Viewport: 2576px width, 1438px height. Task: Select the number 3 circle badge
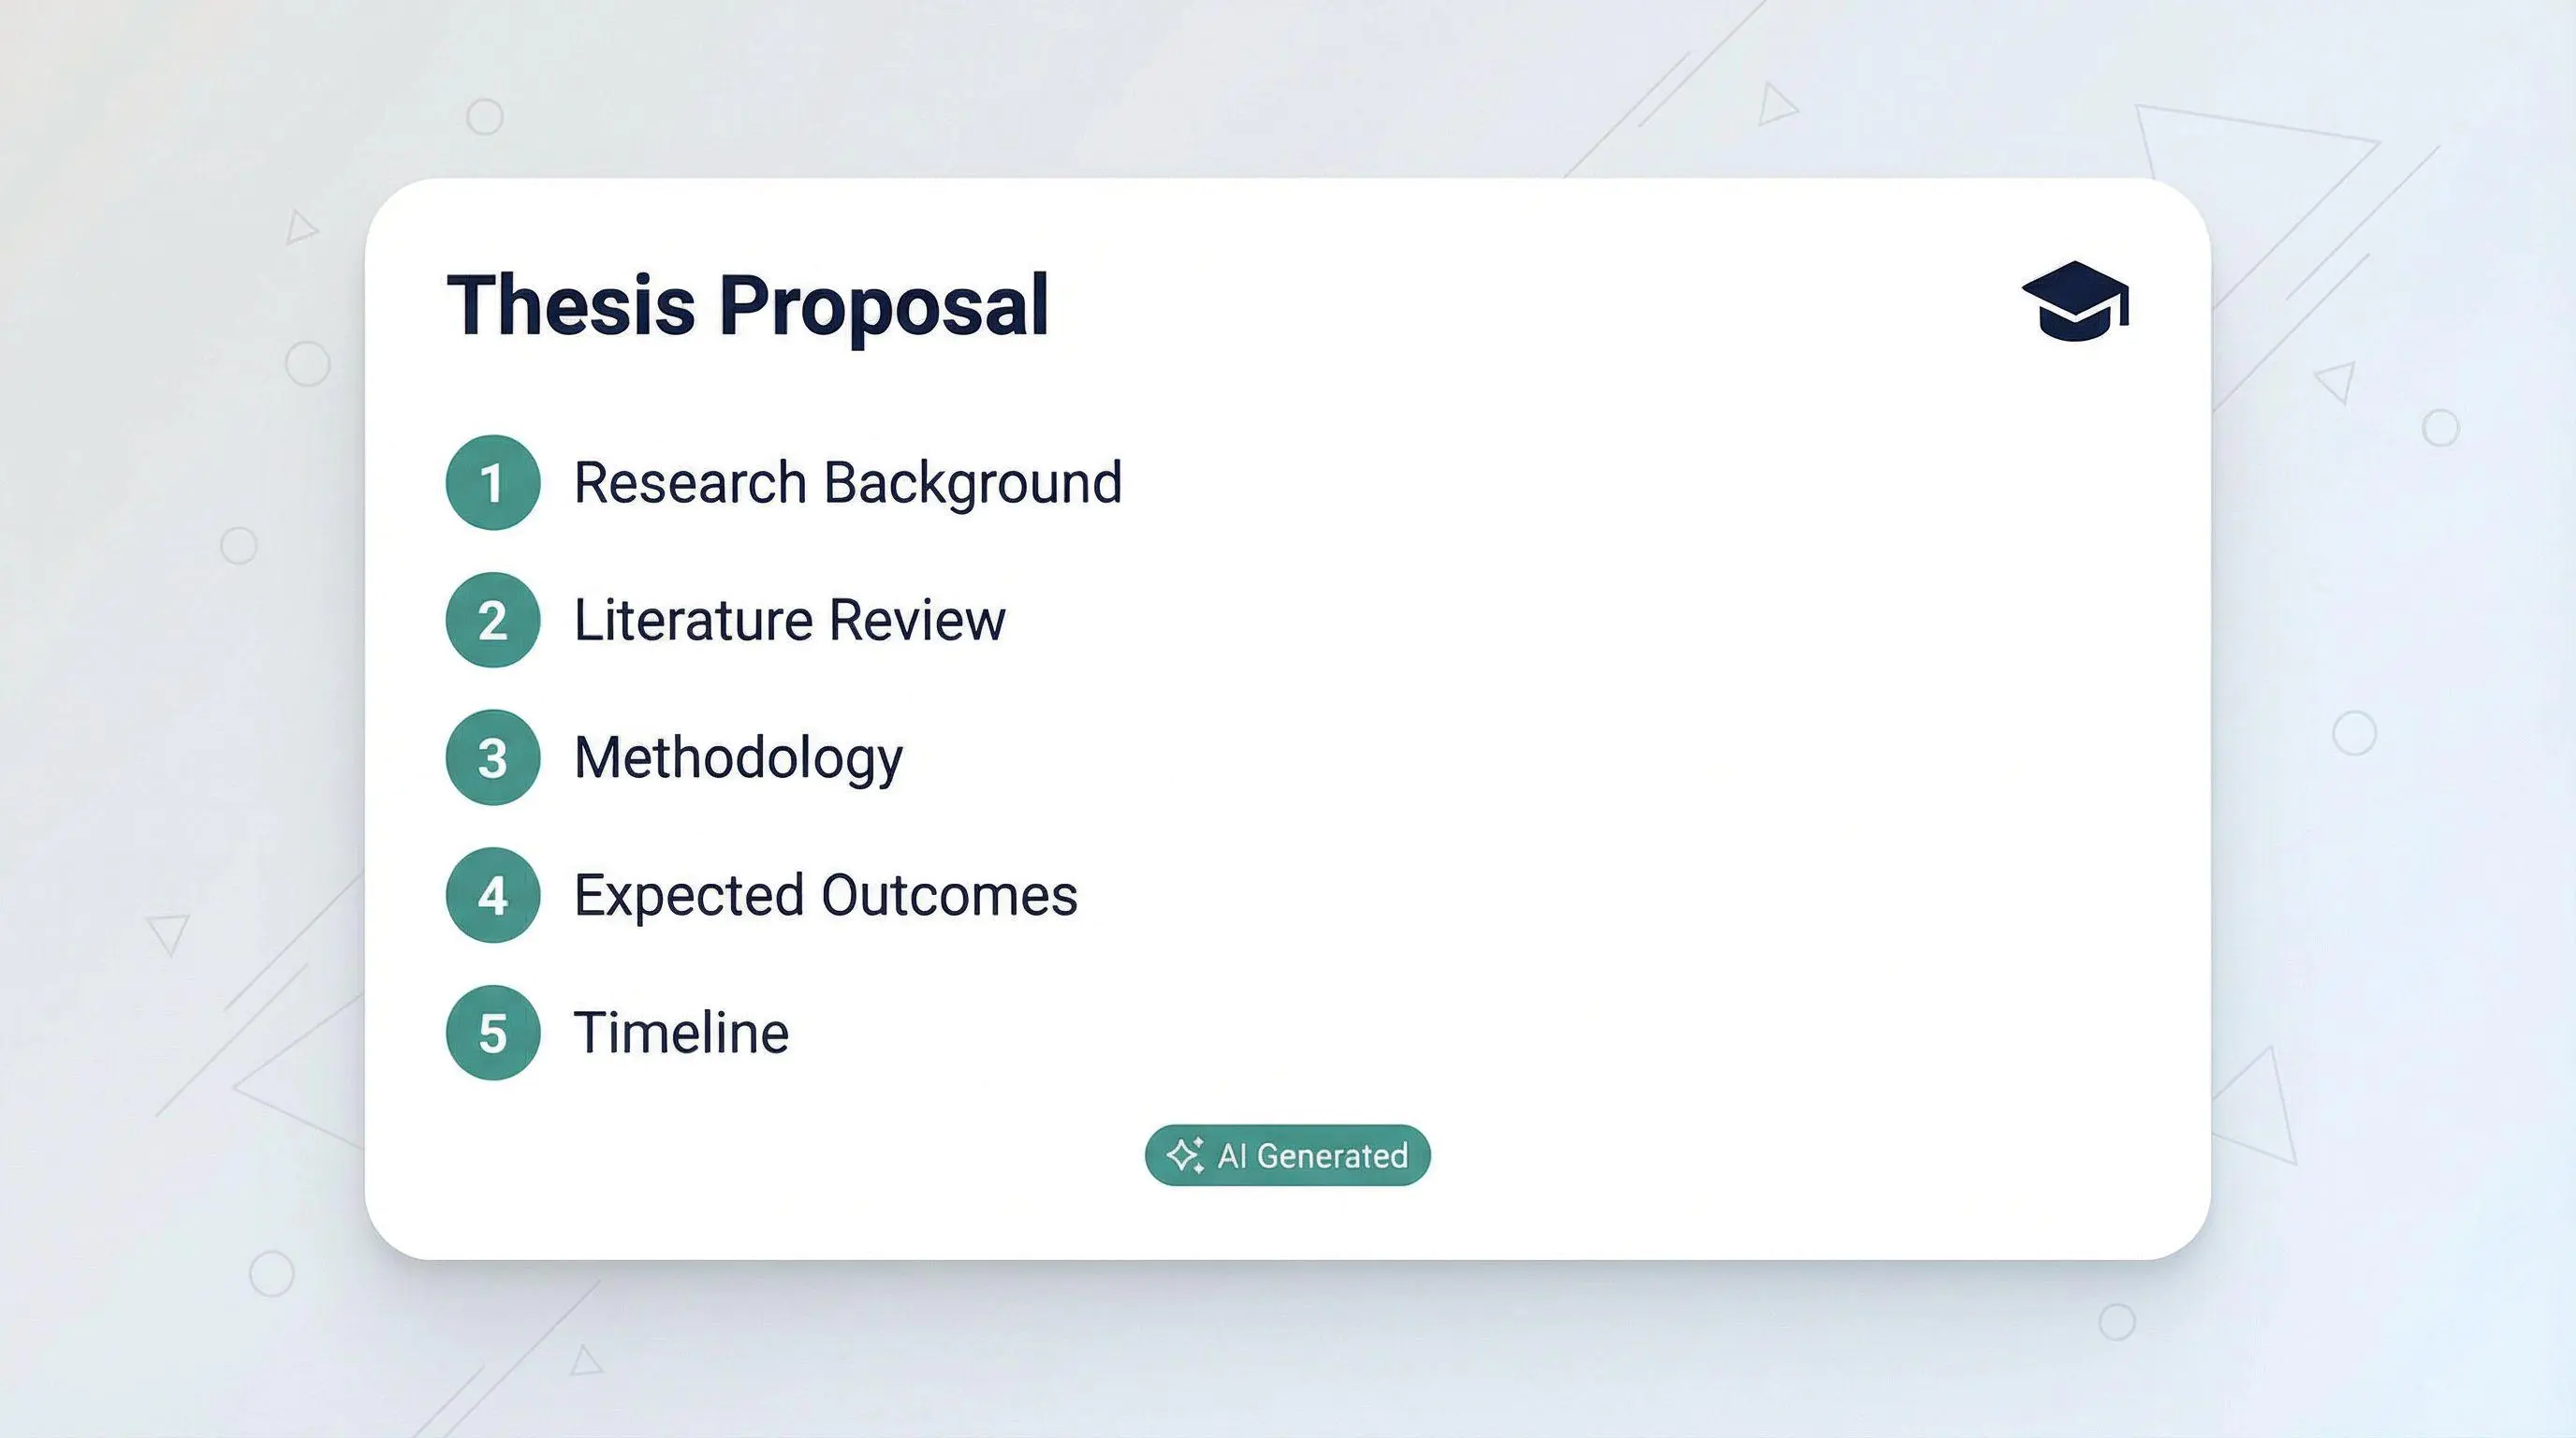pos(493,757)
